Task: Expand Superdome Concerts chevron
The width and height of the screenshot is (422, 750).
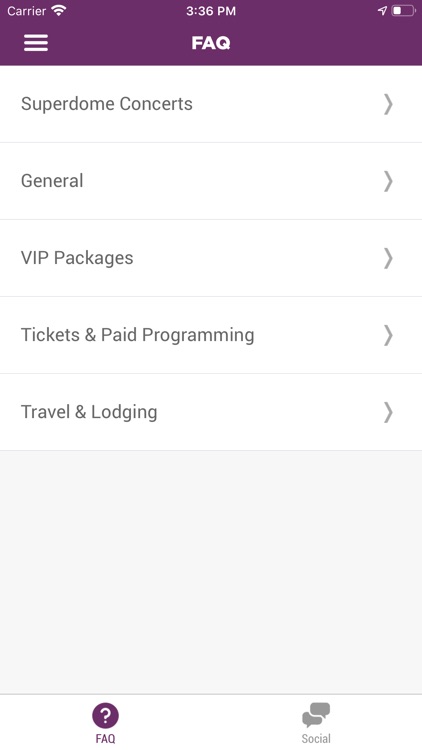Action: [x=388, y=104]
